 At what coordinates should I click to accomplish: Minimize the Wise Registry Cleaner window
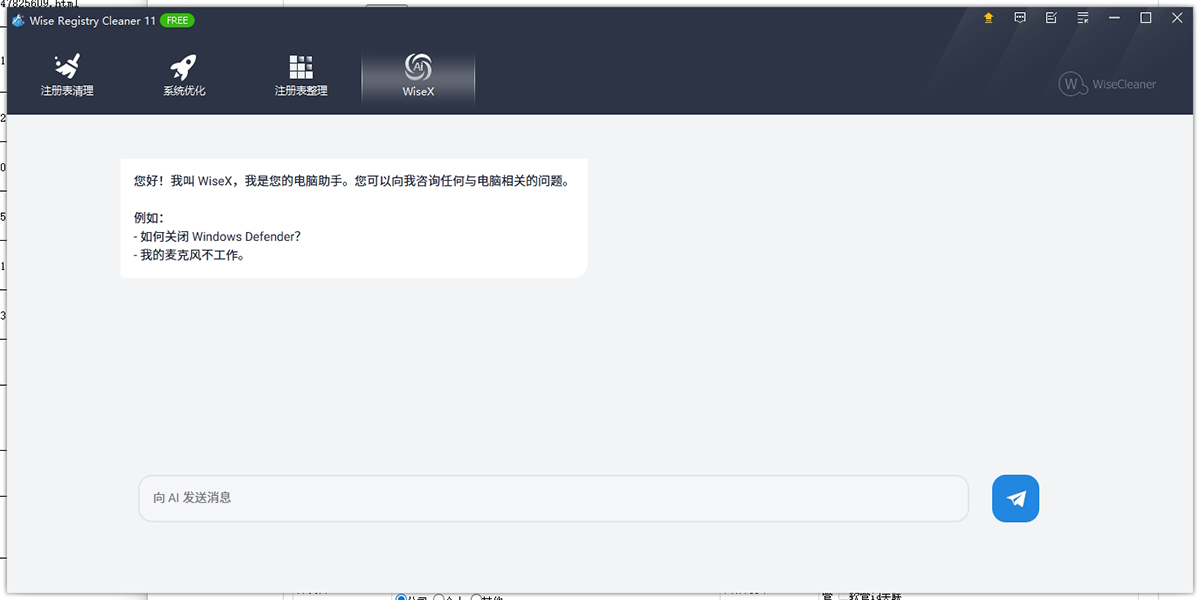pyautogui.click(x=1116, y=18)
